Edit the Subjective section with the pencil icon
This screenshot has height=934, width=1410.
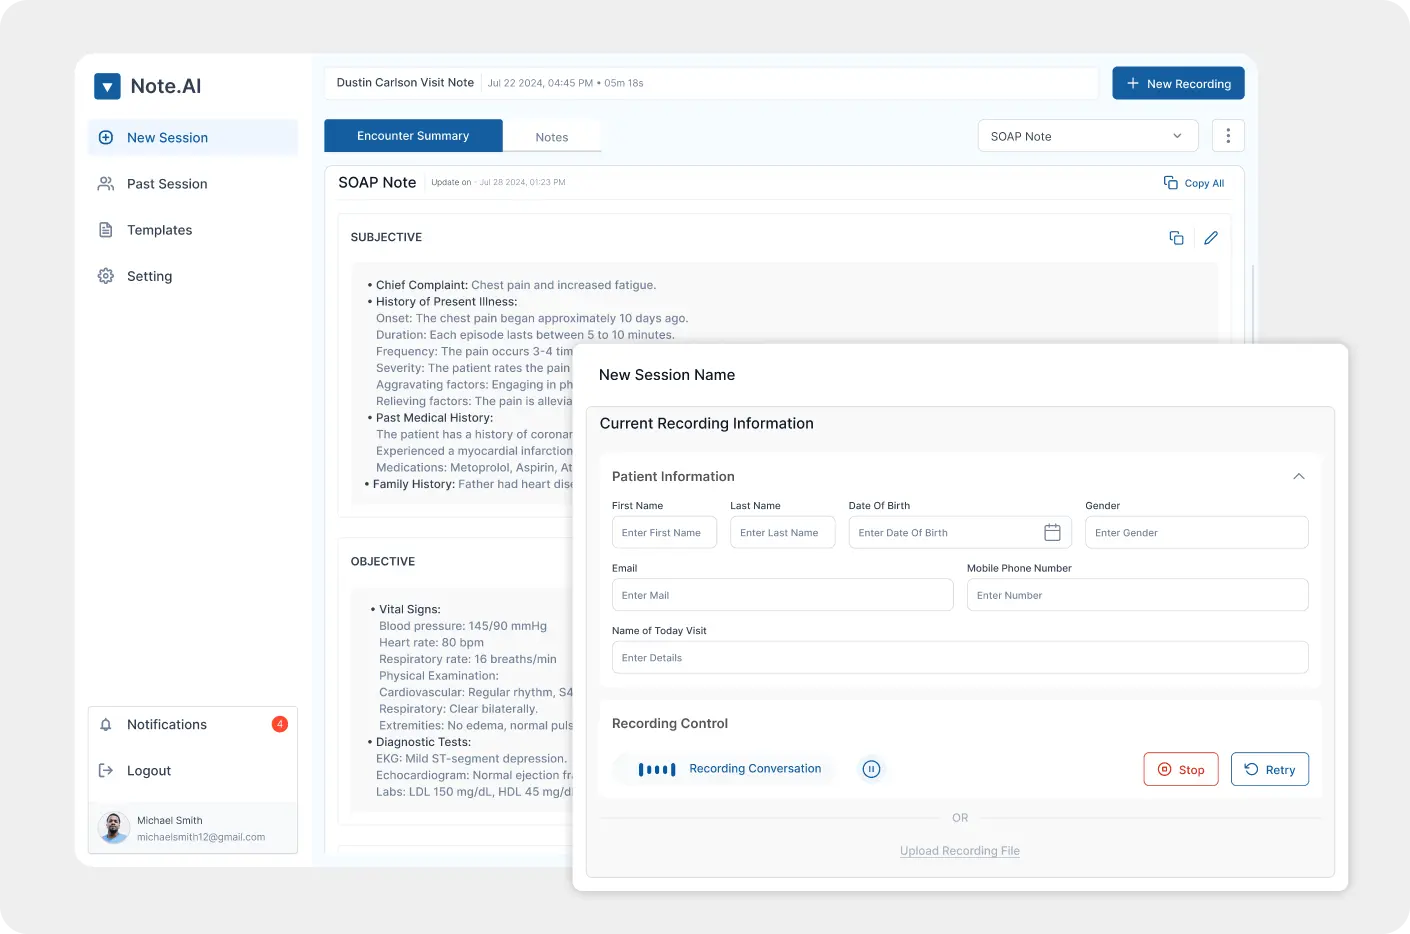tap(1211, 237)
